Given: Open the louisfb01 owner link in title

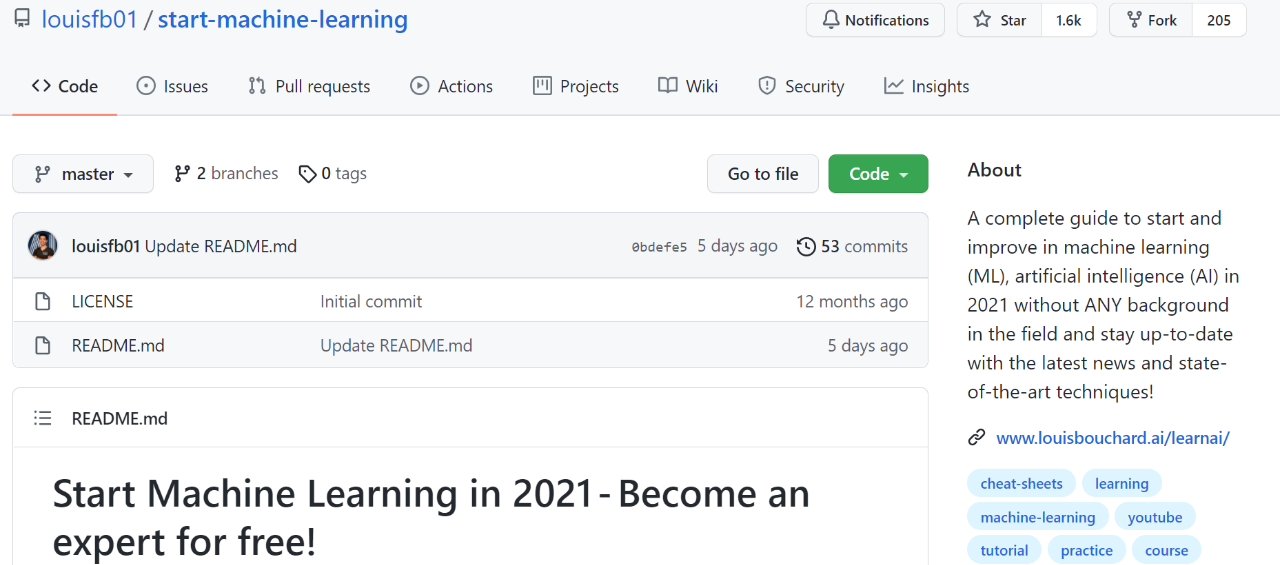Looking at the screenshot, I should pos(89,20).
